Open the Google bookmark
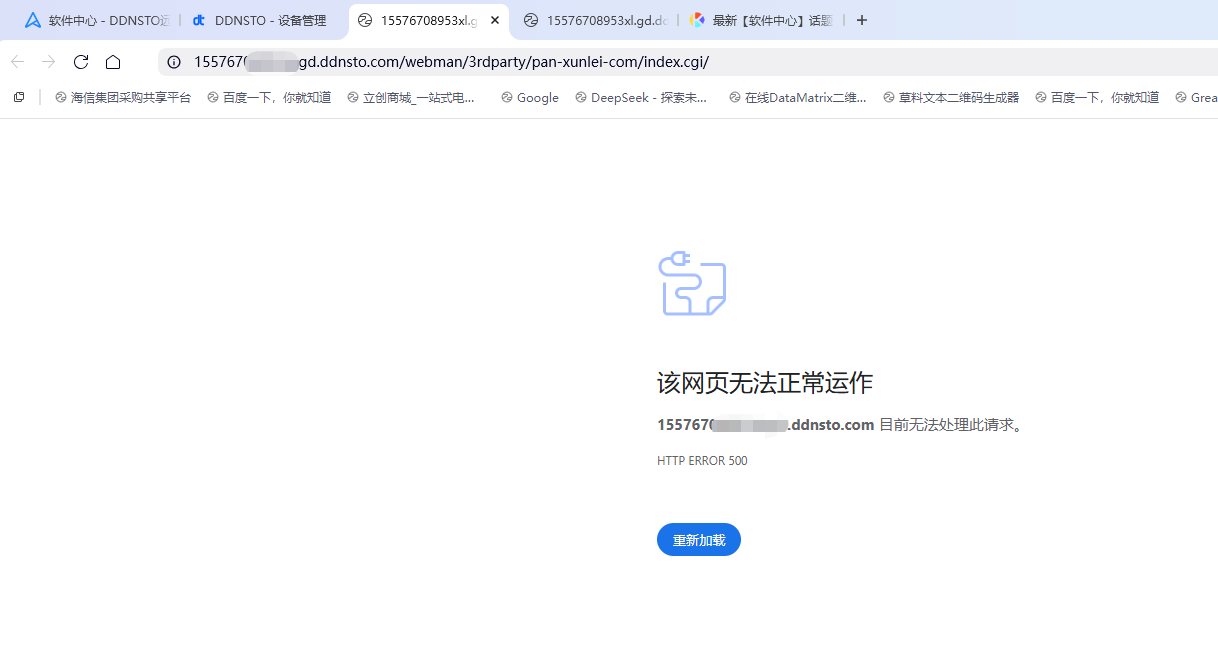 point(530,97)
